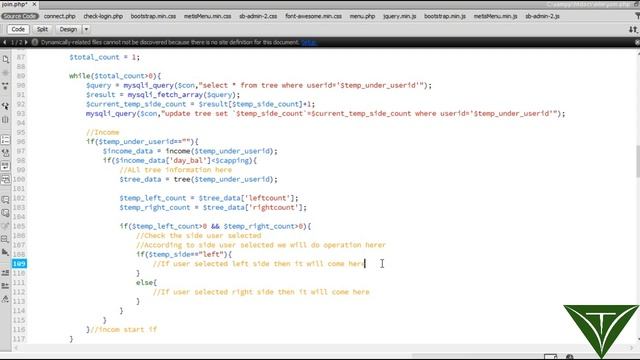This screenshot has width=640, height=360.
Task: Click the Outdent Code icon
Action: [5, 286]
